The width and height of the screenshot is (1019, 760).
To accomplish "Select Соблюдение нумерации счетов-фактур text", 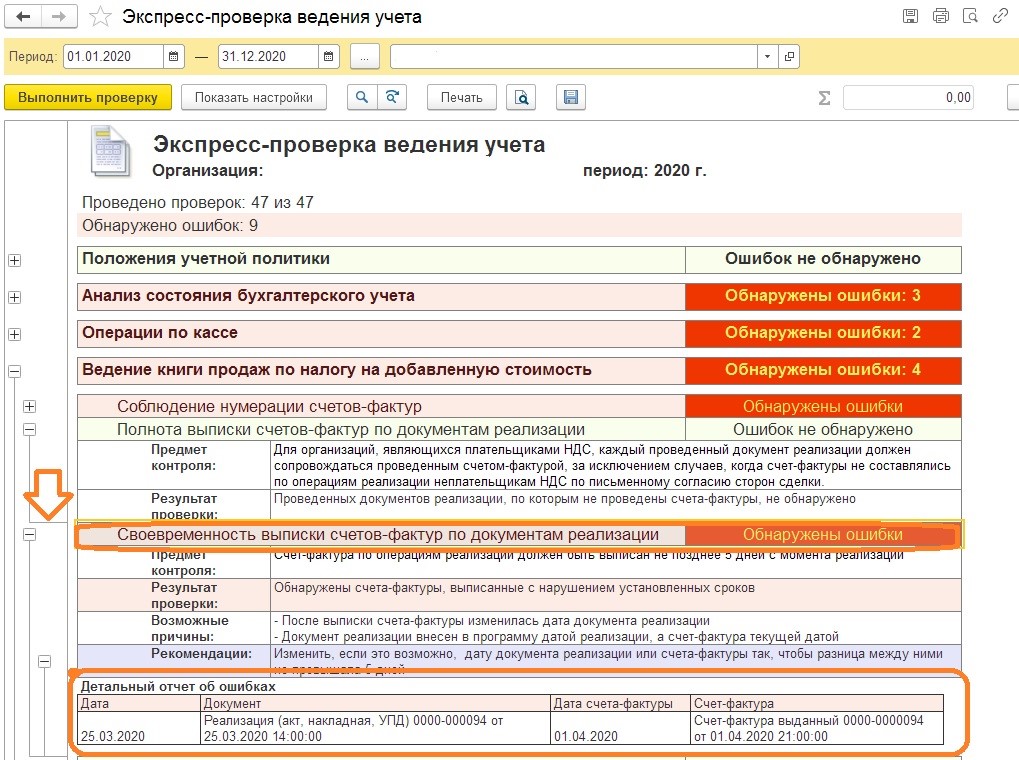I will [x=269, y=407].
